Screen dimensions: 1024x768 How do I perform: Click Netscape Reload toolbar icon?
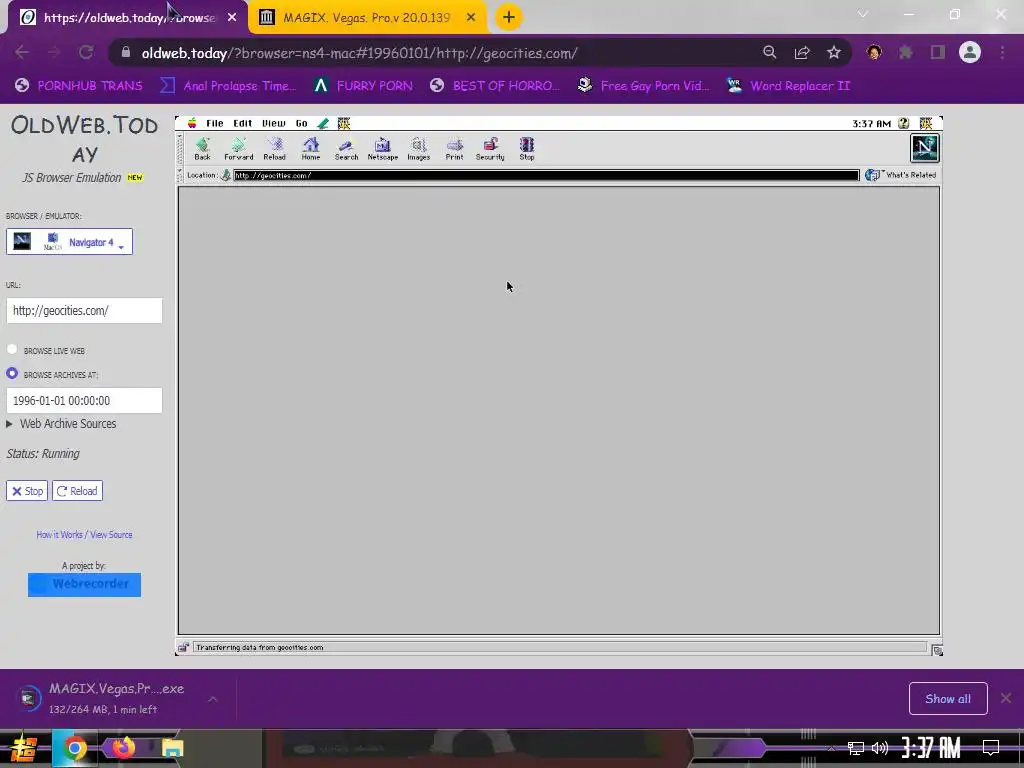274,148
